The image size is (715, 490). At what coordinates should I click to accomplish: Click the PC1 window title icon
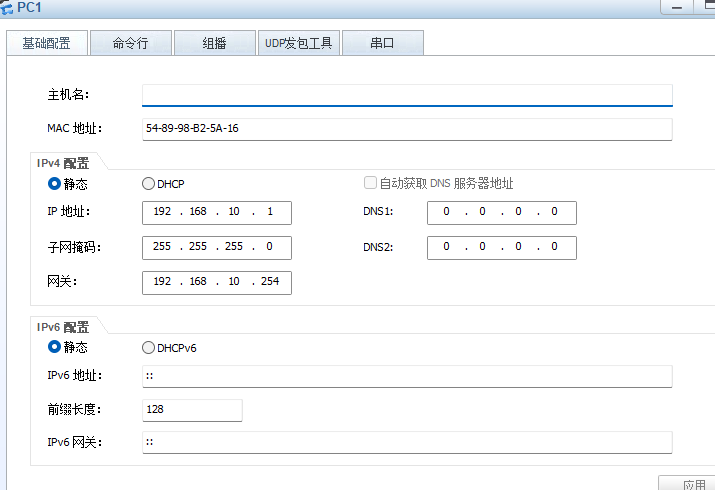pos(8,8)
